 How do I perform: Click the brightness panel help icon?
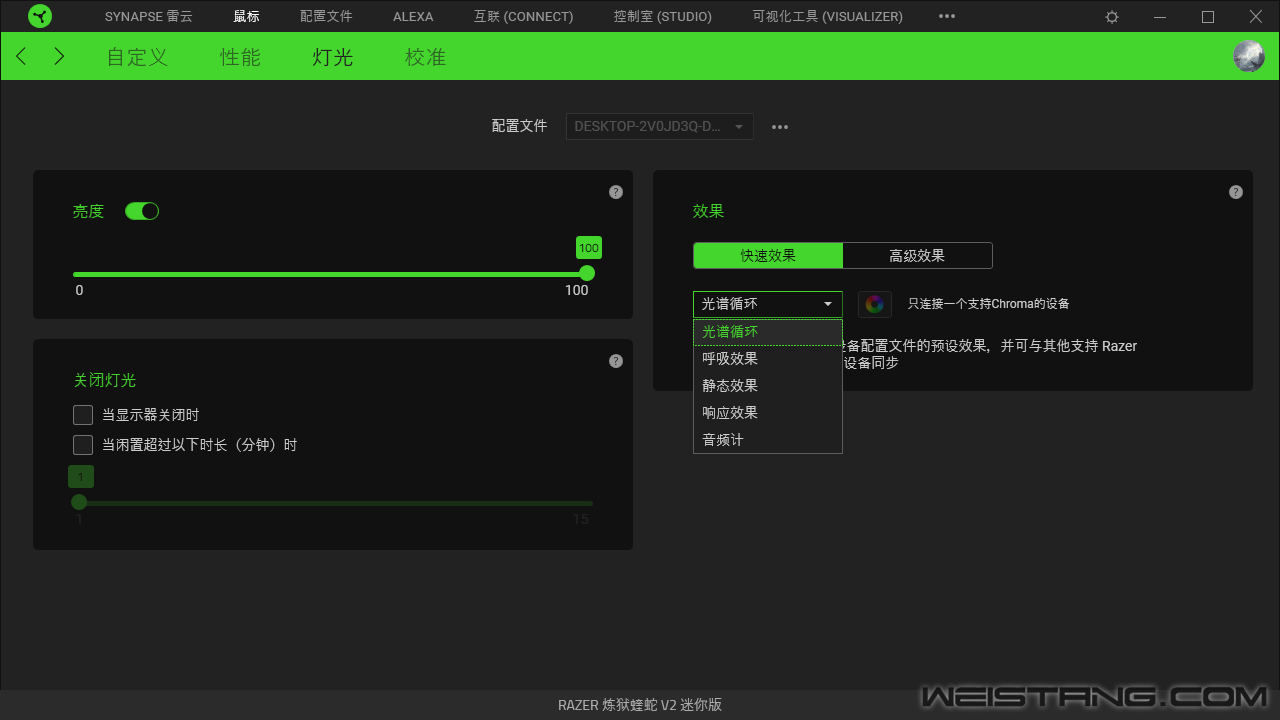(616, 192)
